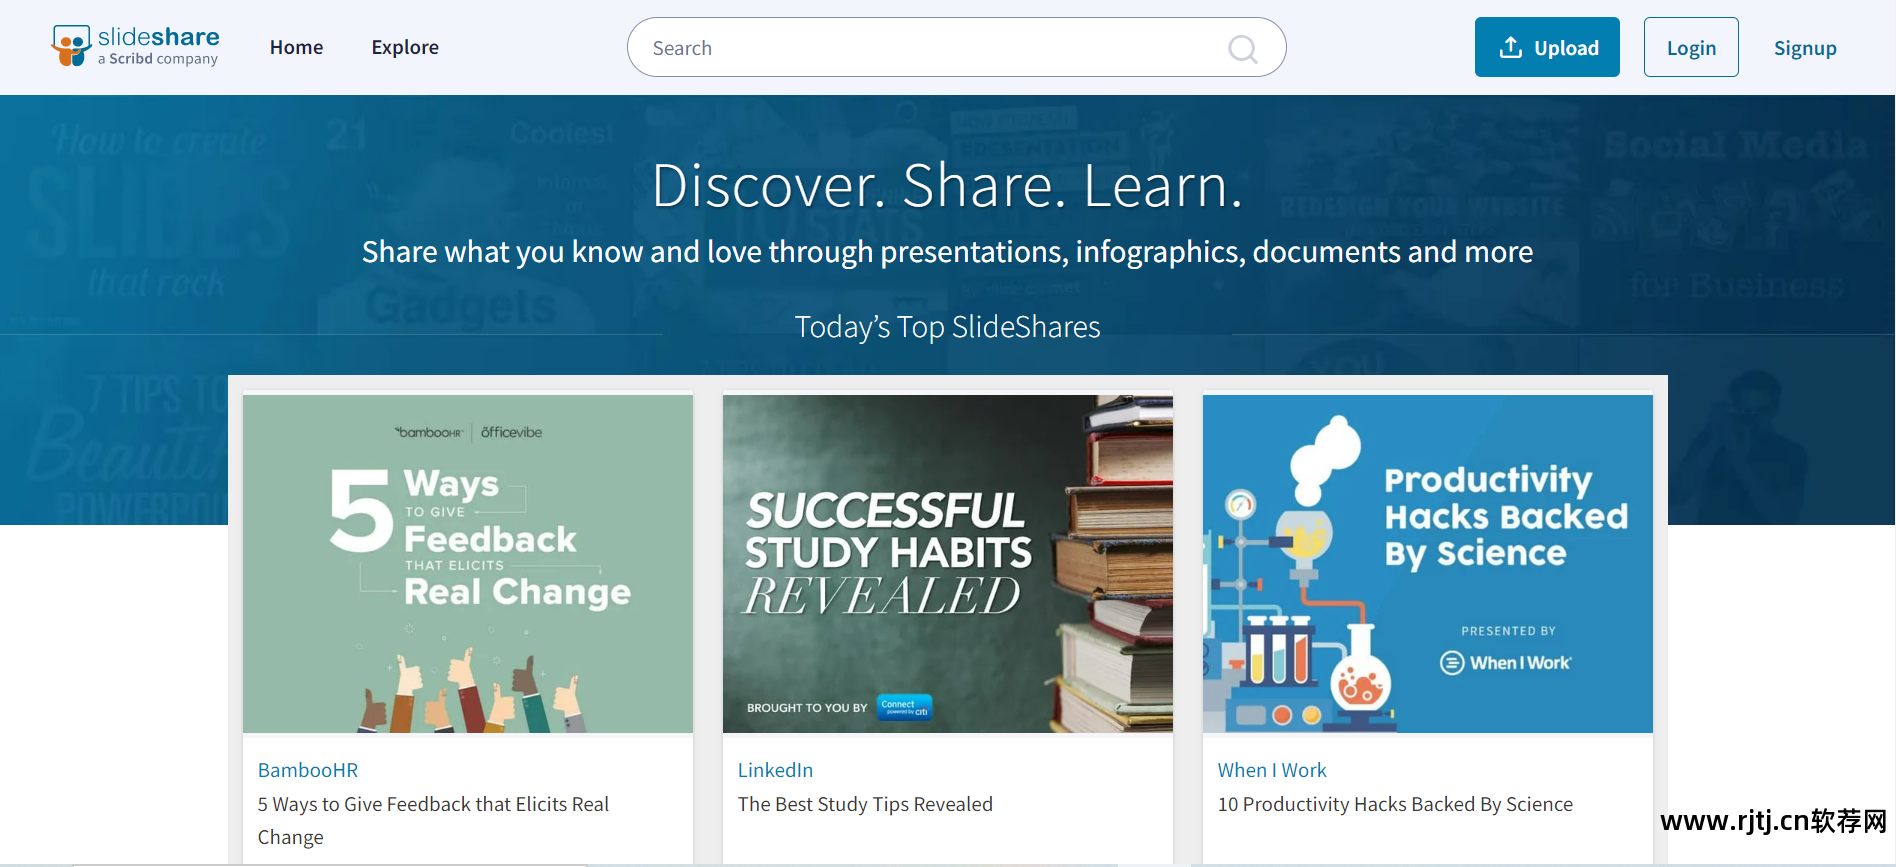Open the Successful Study Habits thumbnail

tap(947, 563)
